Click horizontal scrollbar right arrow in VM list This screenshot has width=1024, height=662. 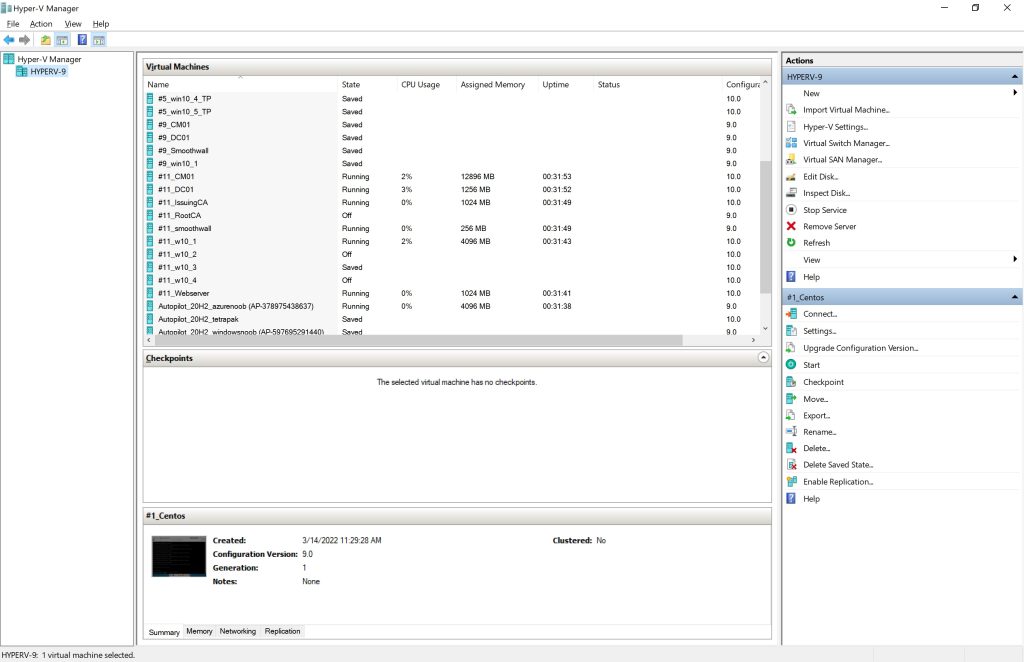[x=753, y=340]
